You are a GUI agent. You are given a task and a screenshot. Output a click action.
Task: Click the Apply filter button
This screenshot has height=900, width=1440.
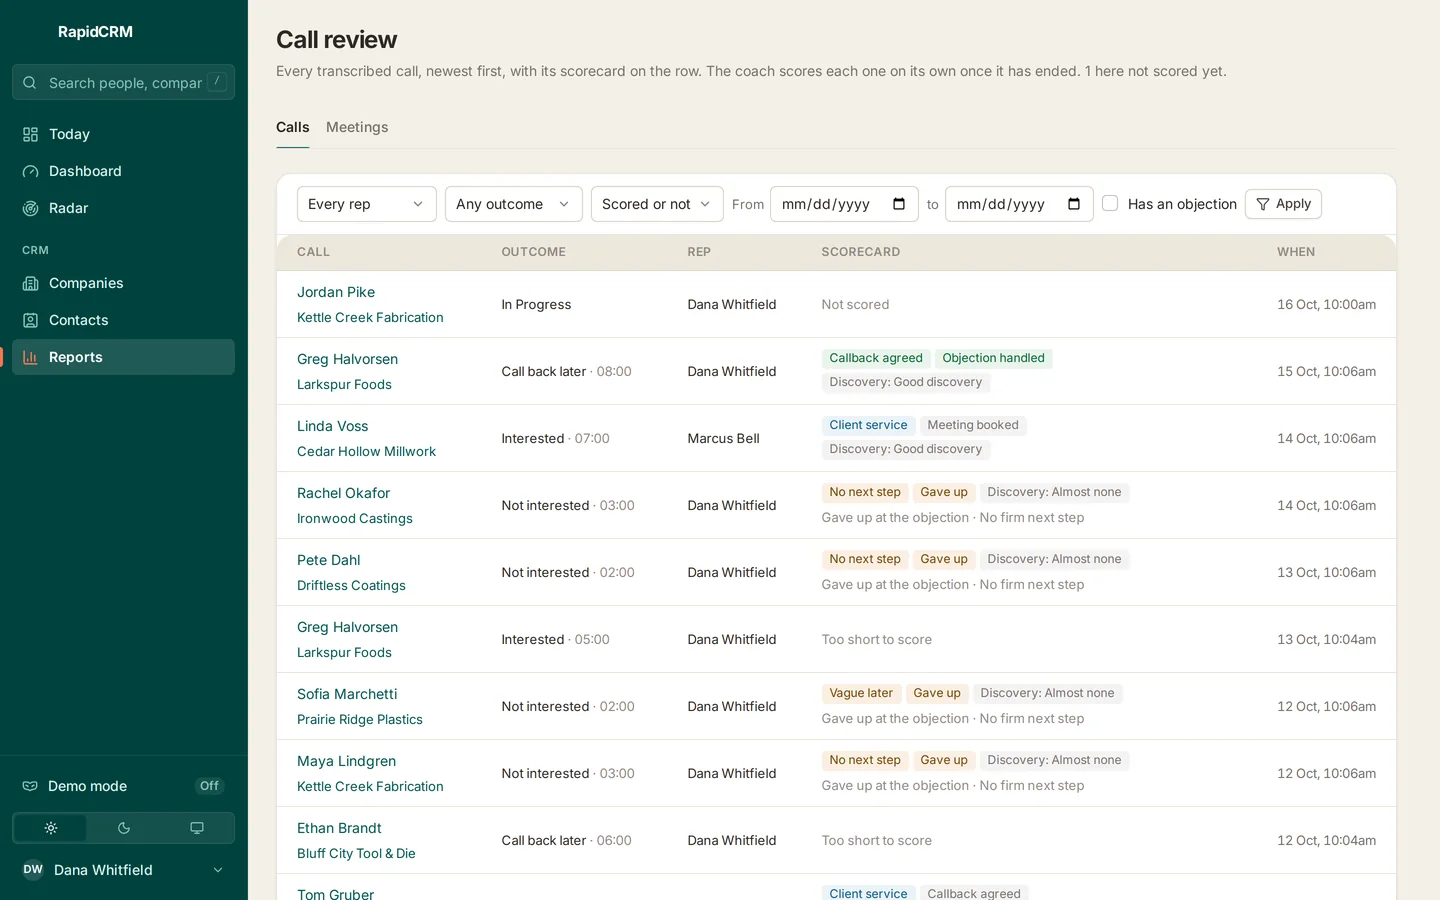(1283, 204)
